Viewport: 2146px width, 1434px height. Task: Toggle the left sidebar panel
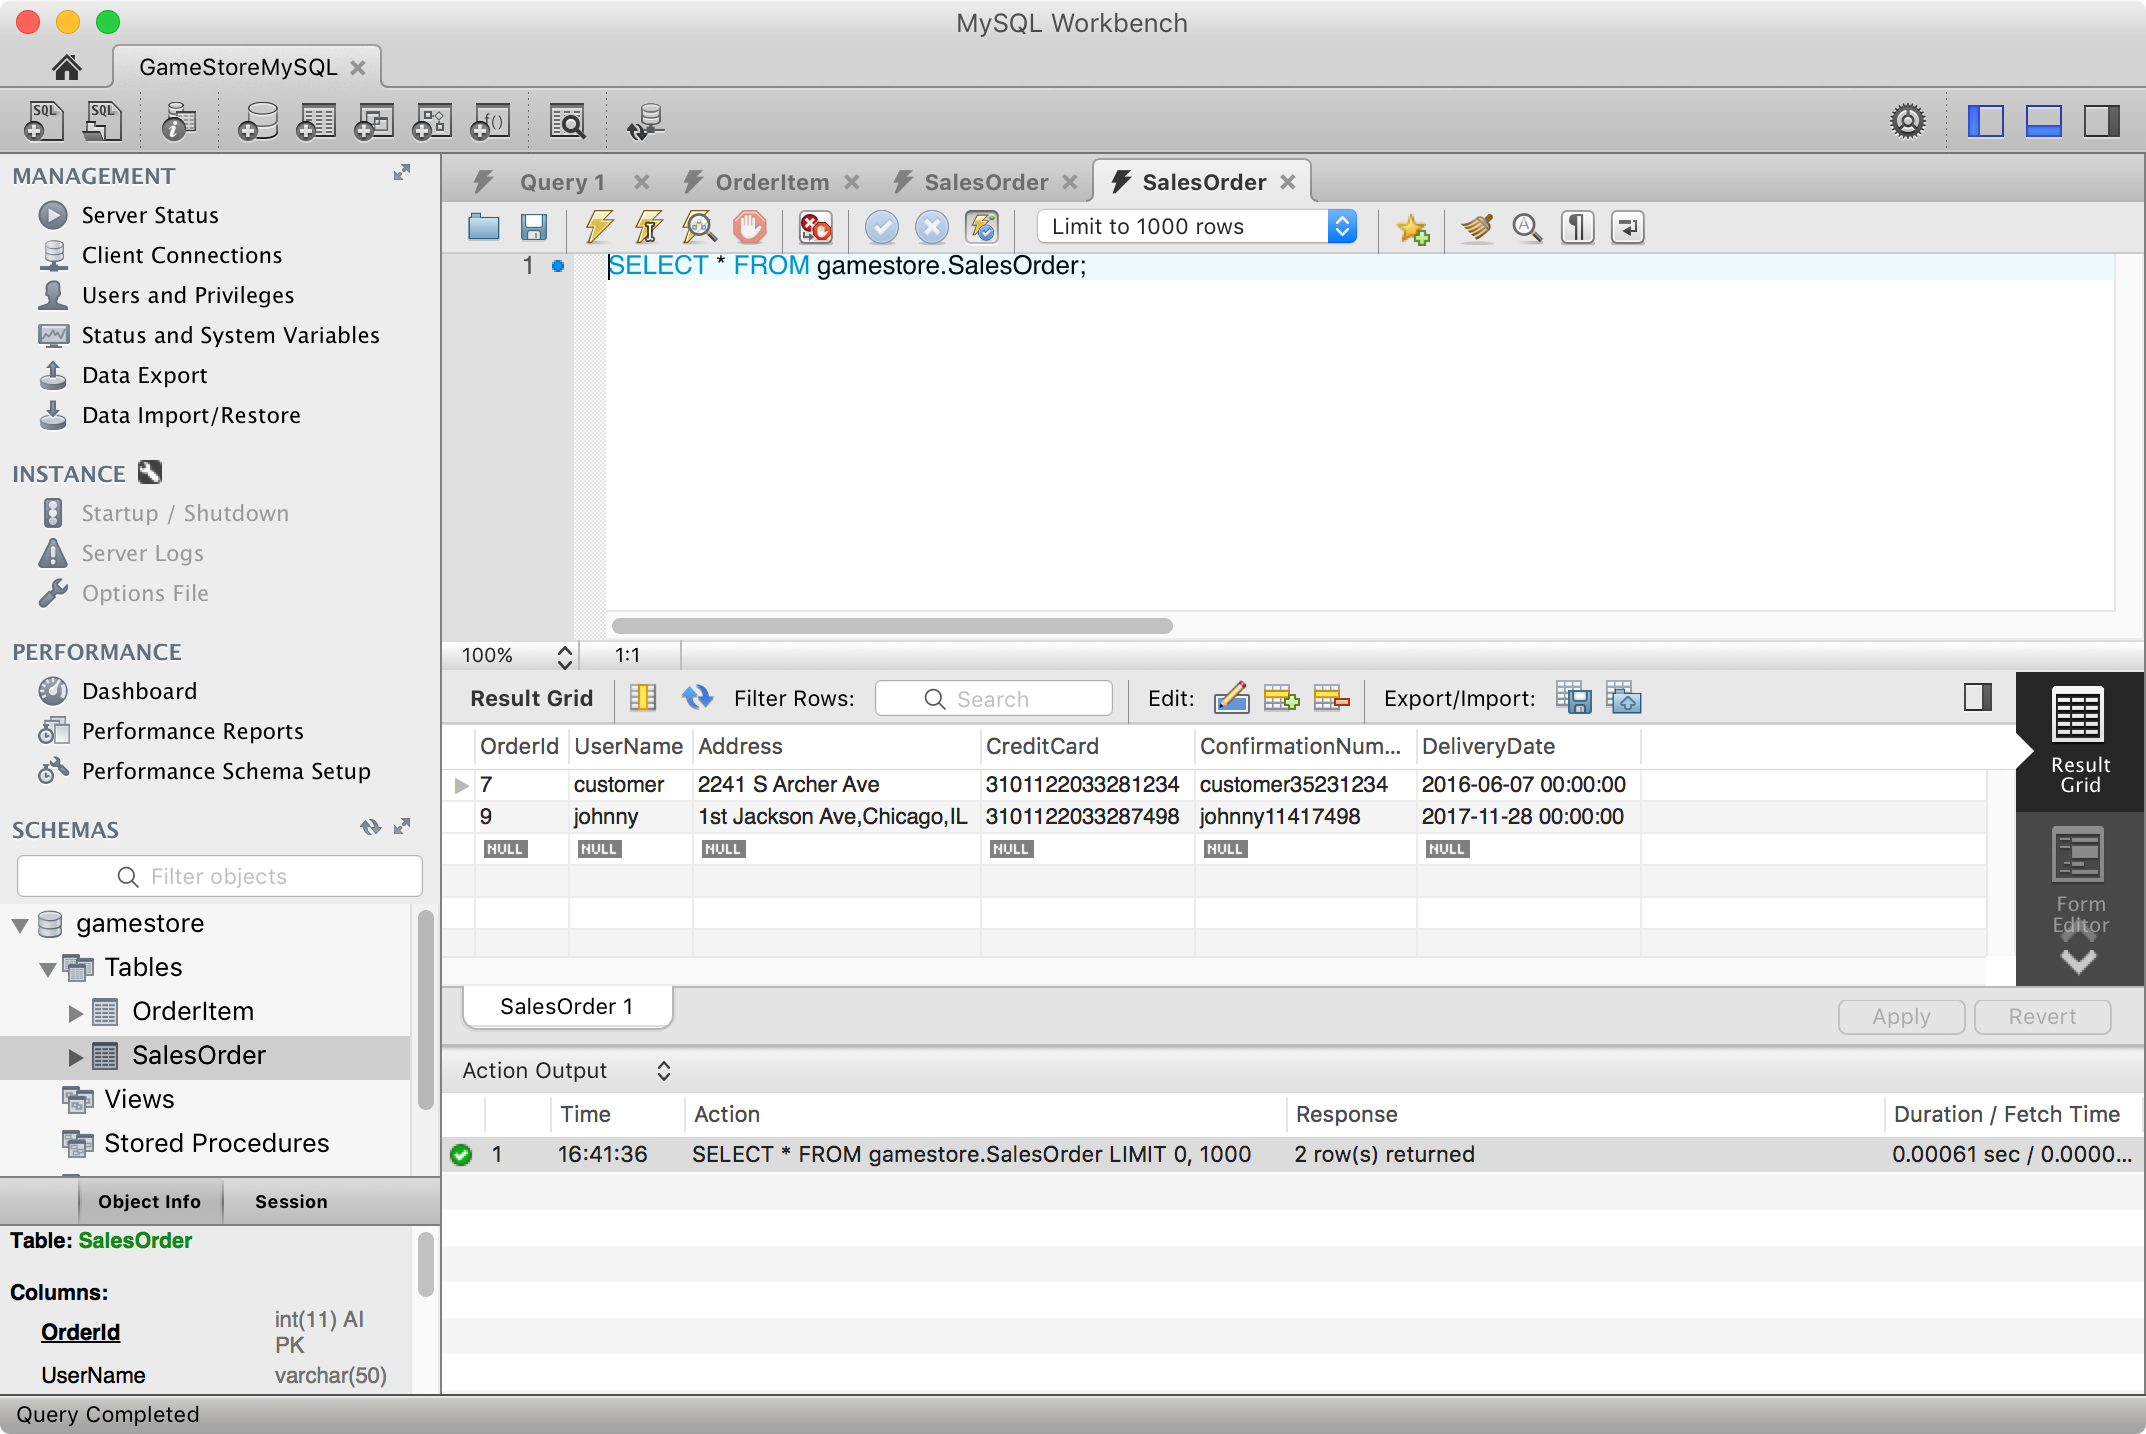[1985, 121]
